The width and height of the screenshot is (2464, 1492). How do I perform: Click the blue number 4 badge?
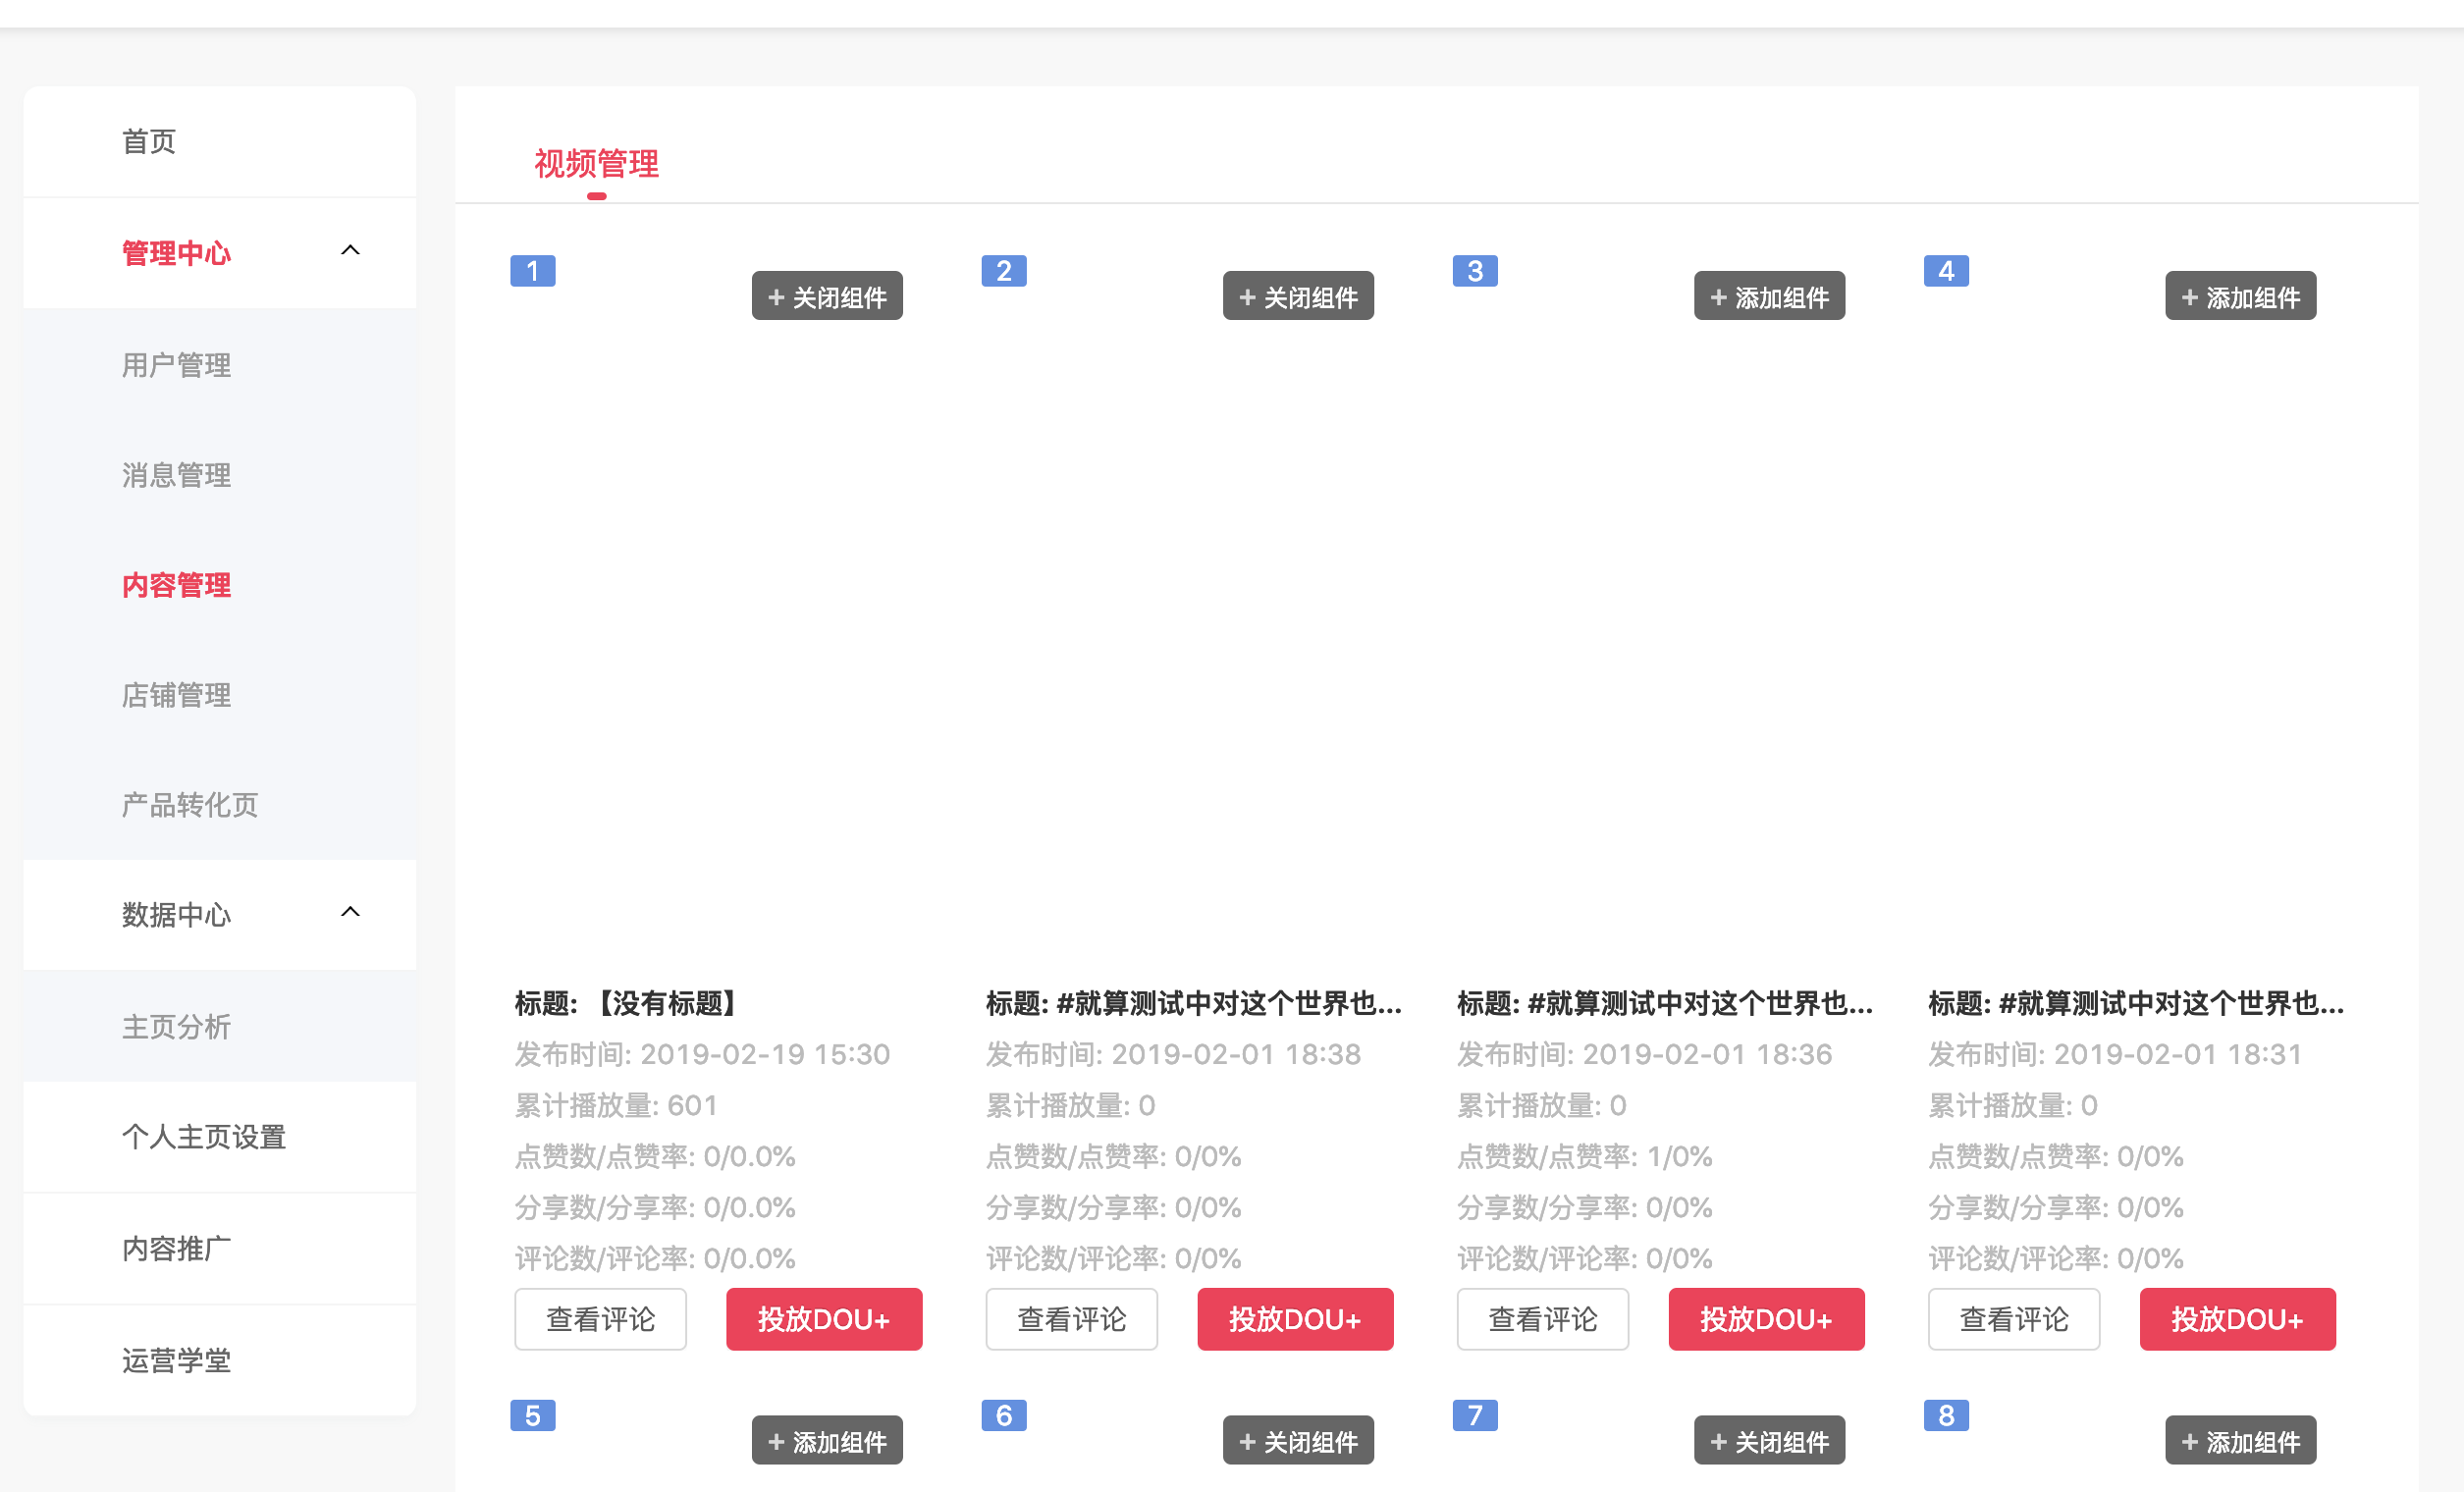click(1946, 270)
